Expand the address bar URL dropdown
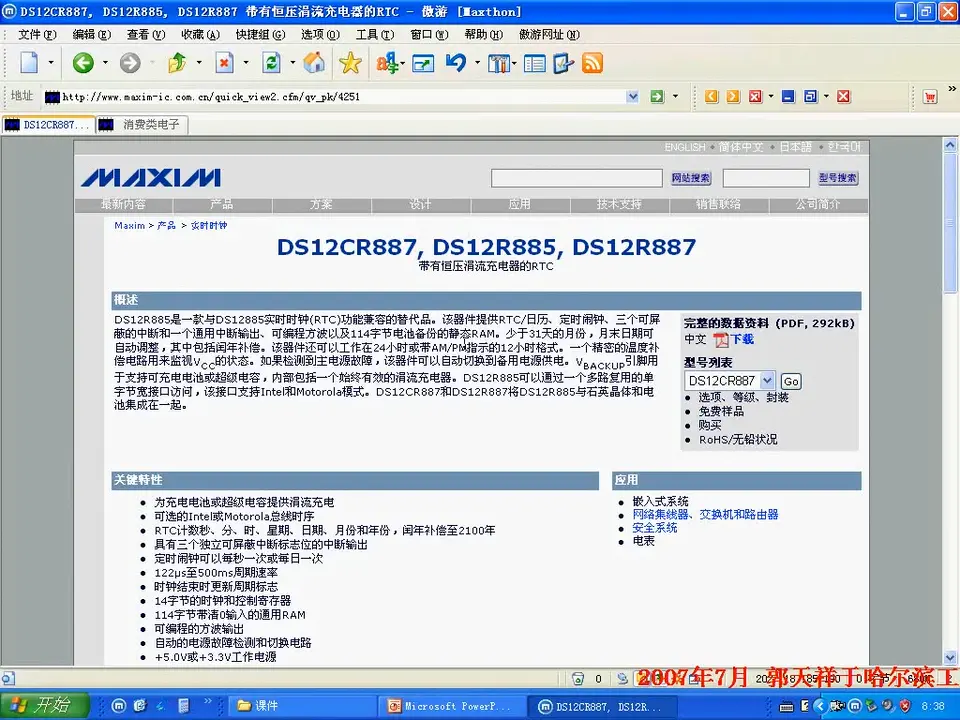960x720 pixels. coord(632,96)
